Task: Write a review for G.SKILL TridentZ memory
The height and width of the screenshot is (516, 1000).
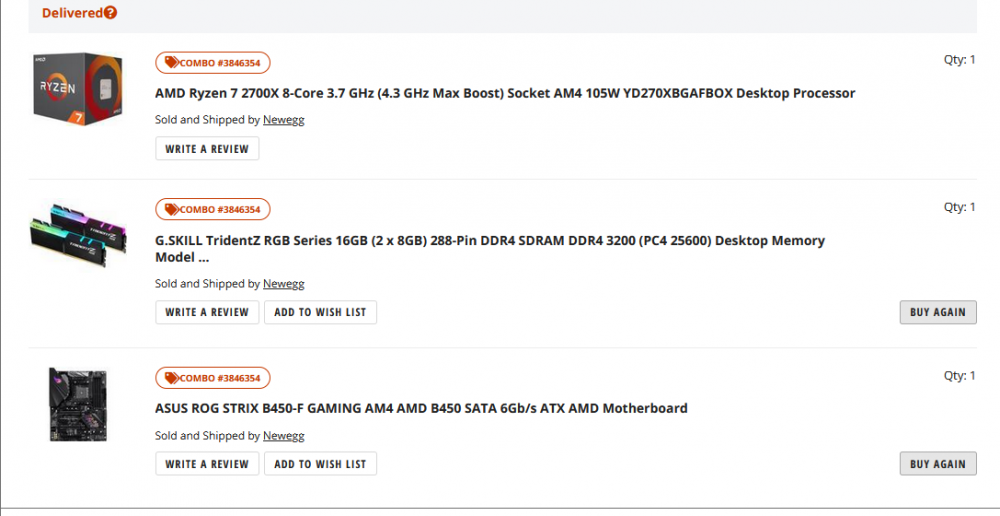Action: pyautogui.click(x=207, y=312)
